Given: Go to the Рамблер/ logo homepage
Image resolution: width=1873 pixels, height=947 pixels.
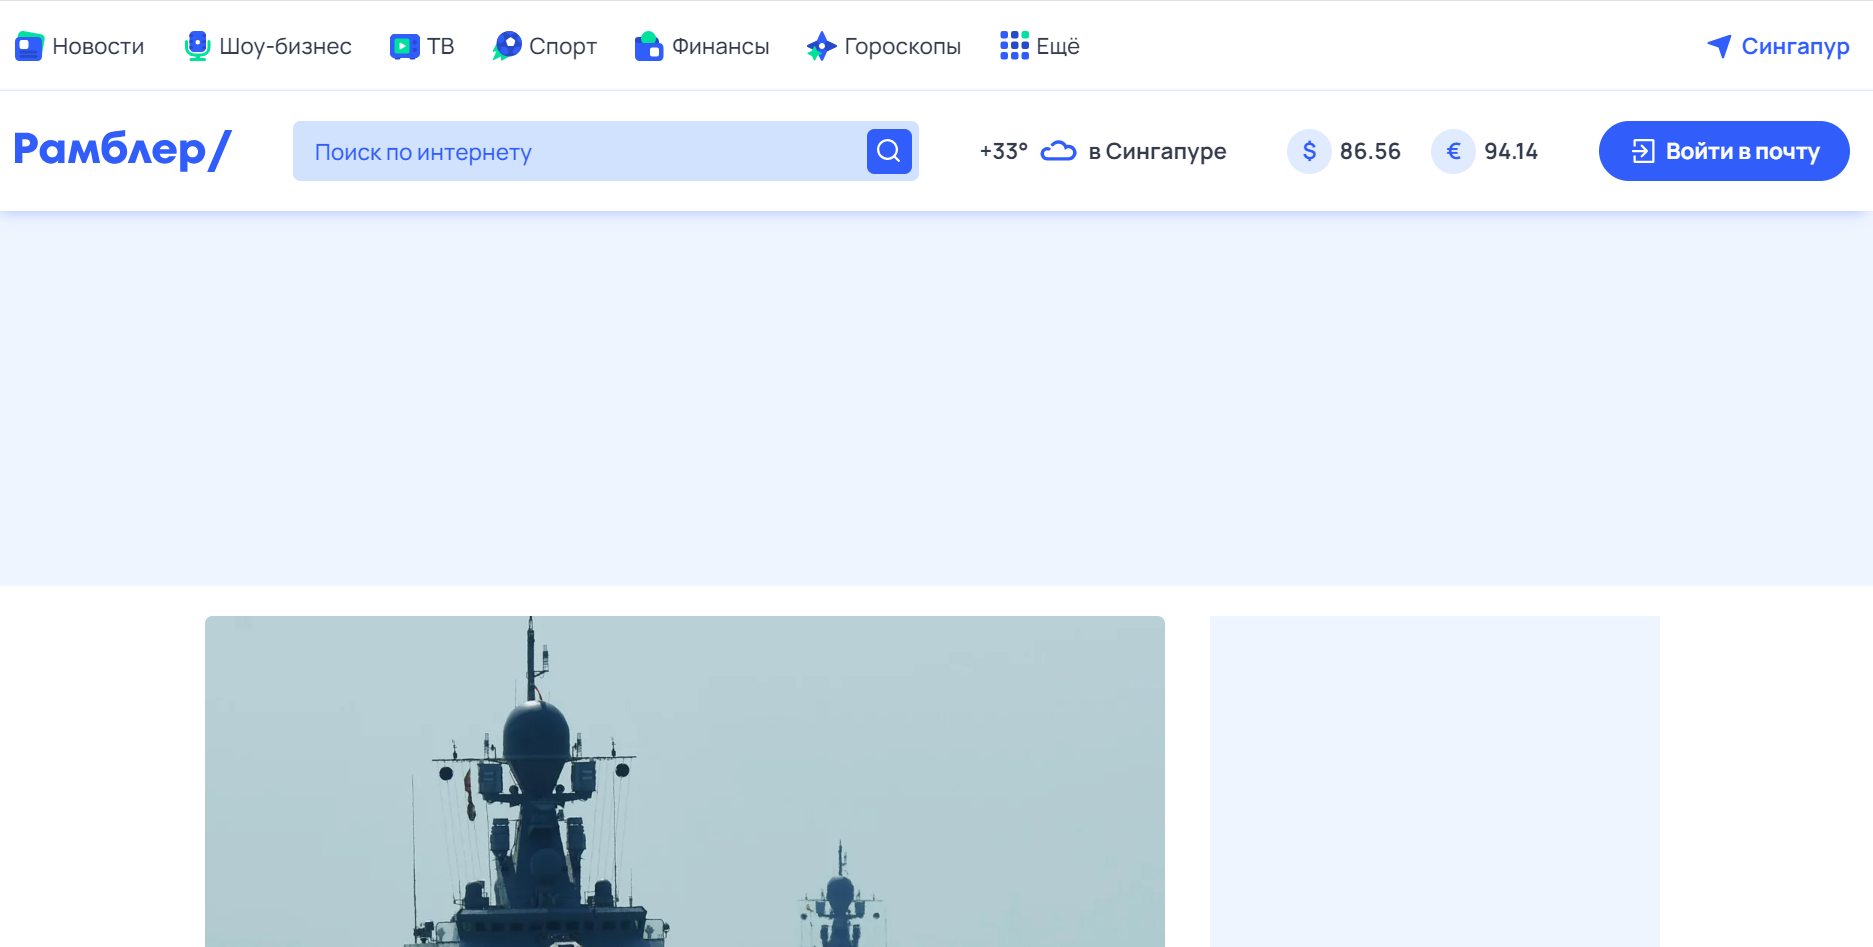Looking at the screenshot, I should (122, 150).
